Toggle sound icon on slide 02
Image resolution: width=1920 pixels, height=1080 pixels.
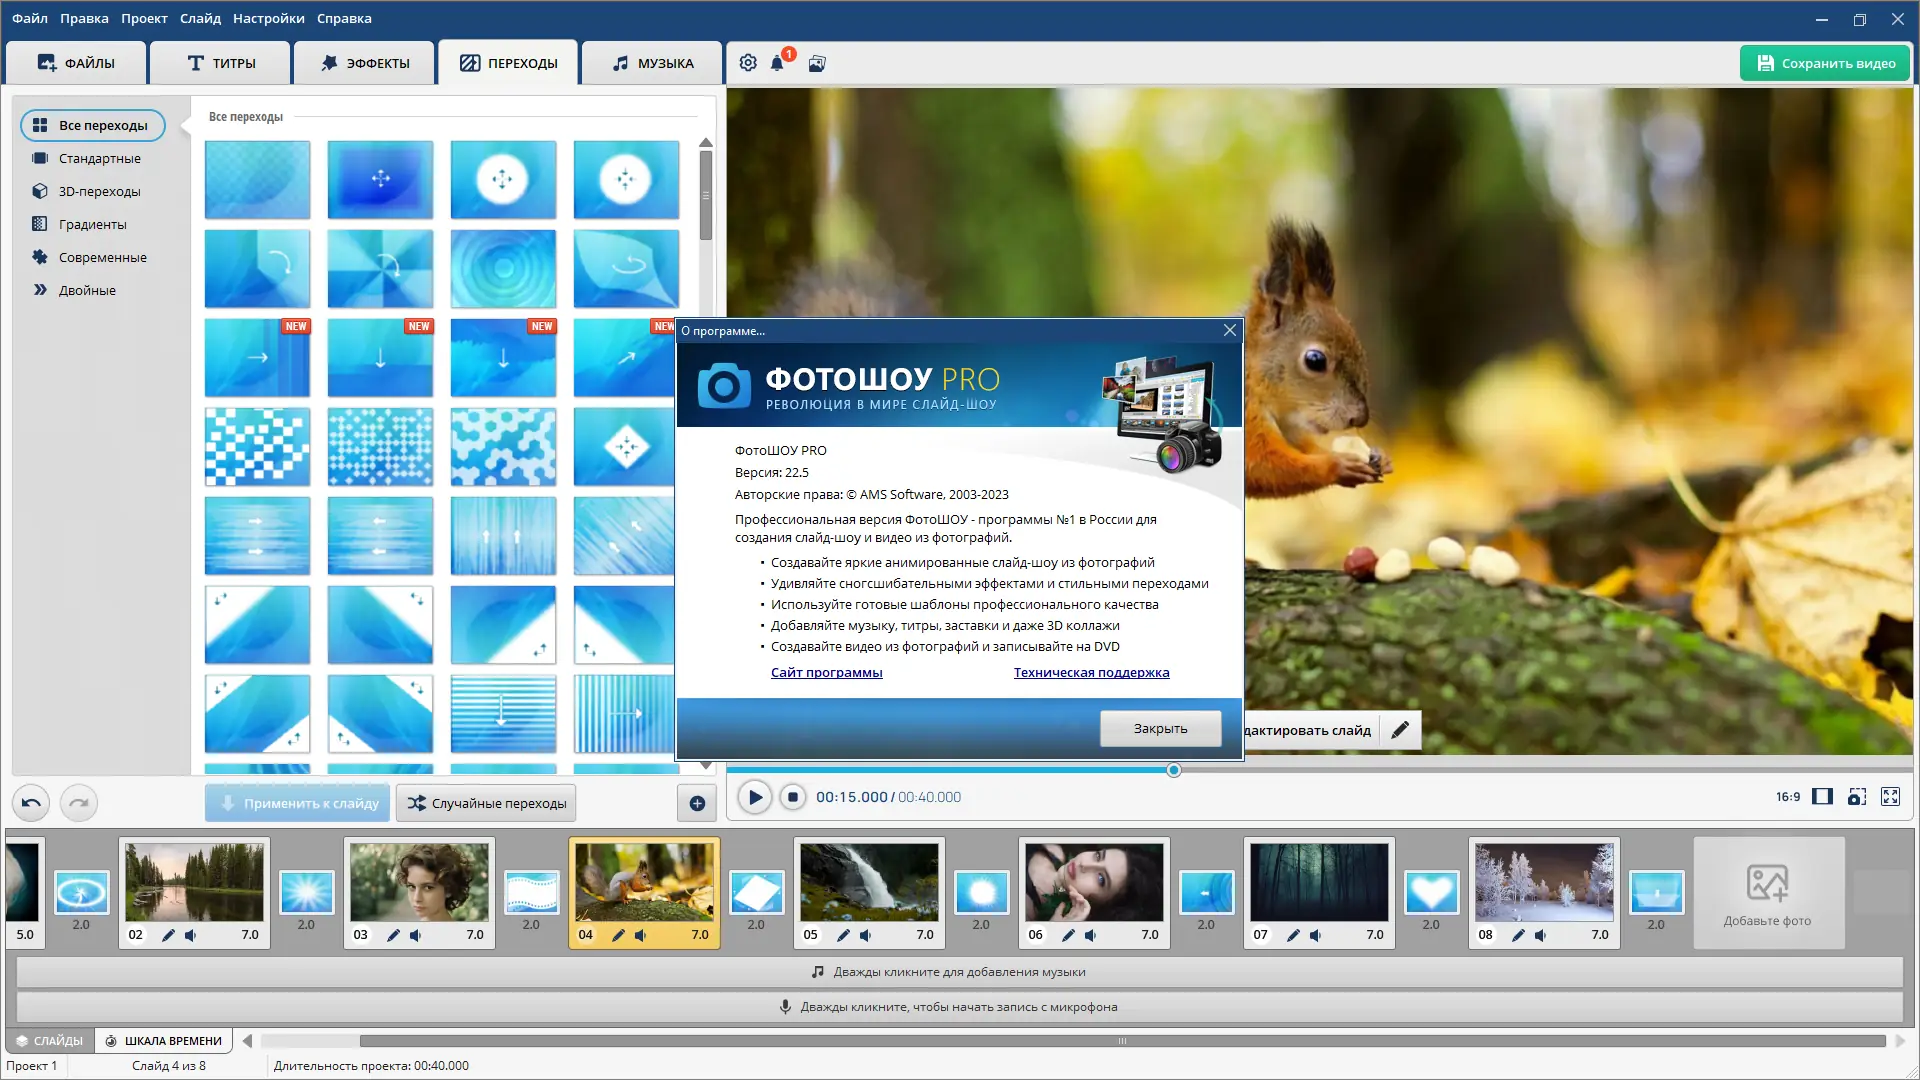tap(190, 935)
